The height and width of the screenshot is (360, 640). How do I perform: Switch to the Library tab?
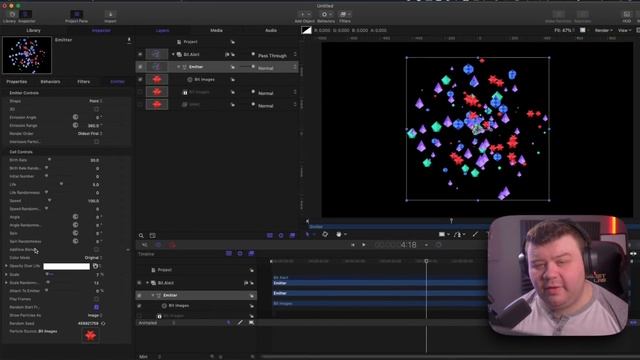click(x=33, y=30)
